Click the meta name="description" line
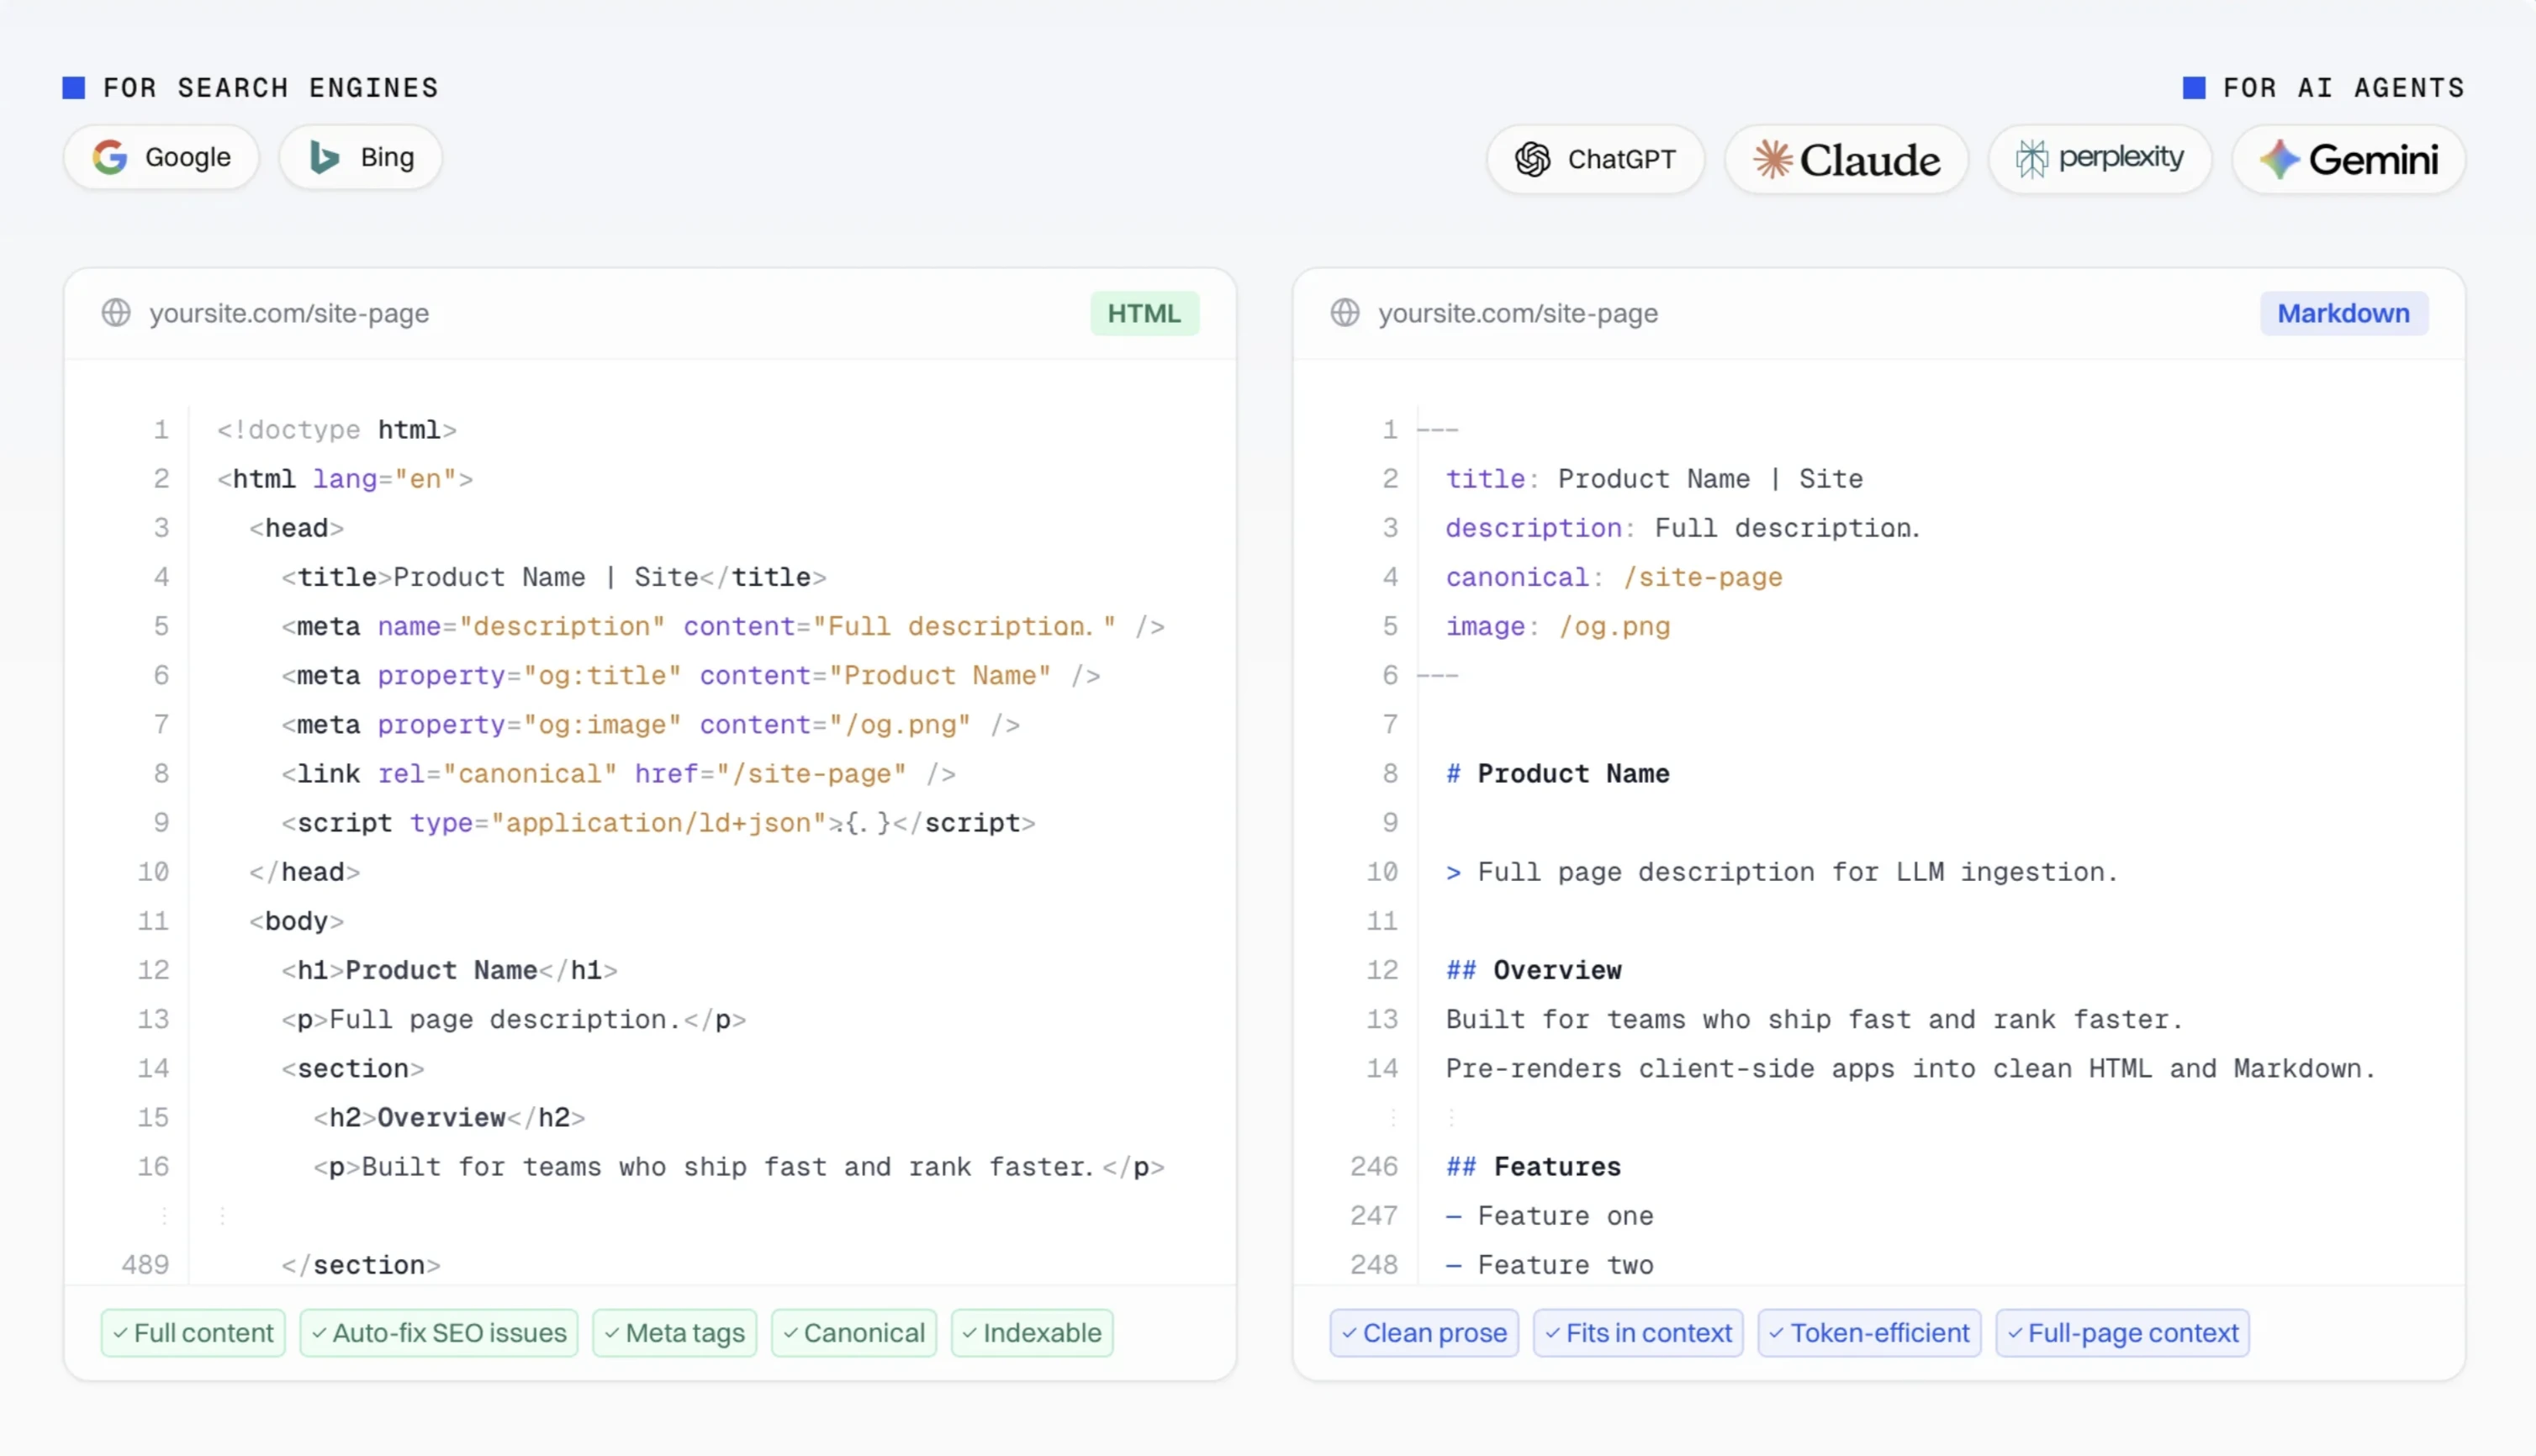Screen dimensions: 2536x1456 point(723,626)
